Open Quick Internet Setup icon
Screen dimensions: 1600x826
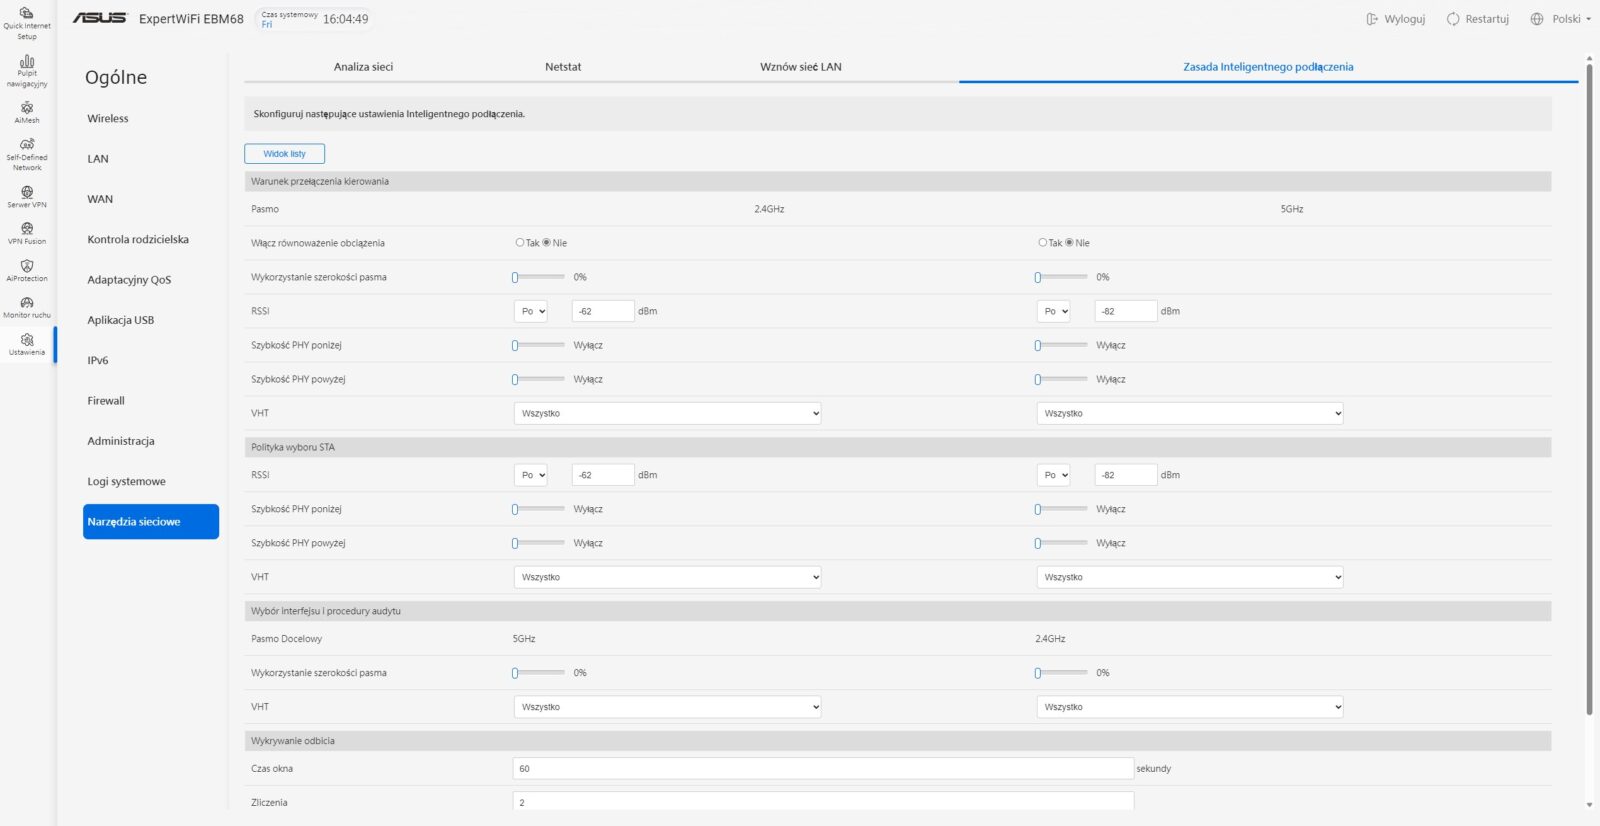click(x=27, y=14)
